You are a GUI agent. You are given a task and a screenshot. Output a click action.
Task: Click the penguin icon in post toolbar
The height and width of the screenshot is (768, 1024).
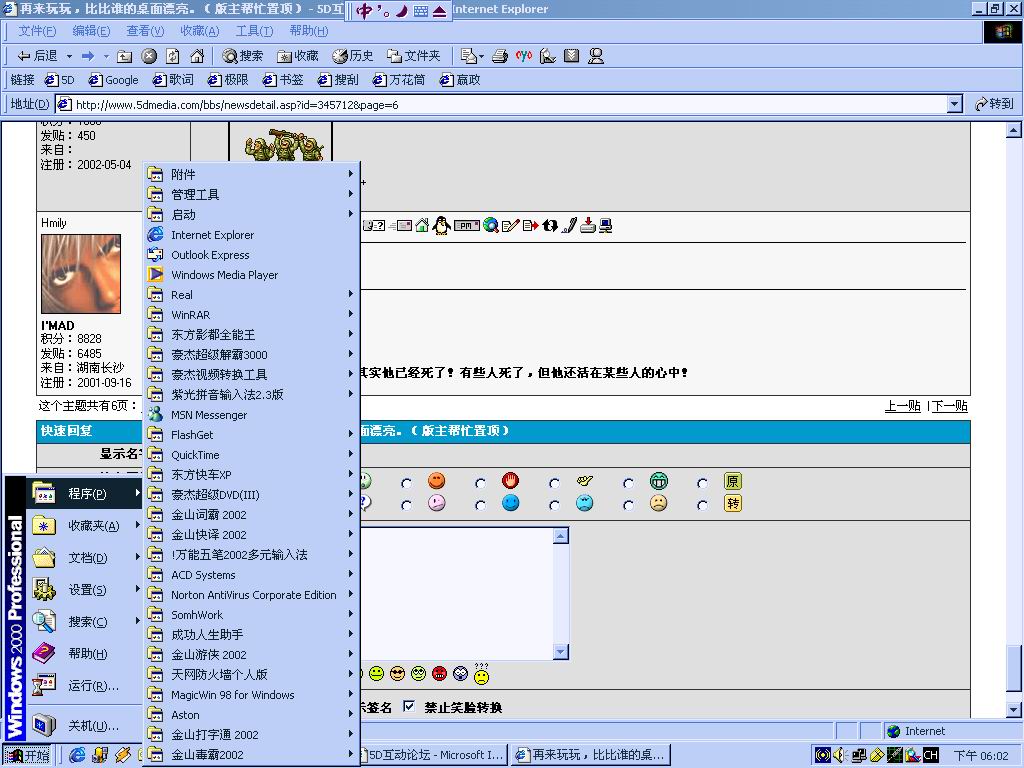tap(441, 226)
